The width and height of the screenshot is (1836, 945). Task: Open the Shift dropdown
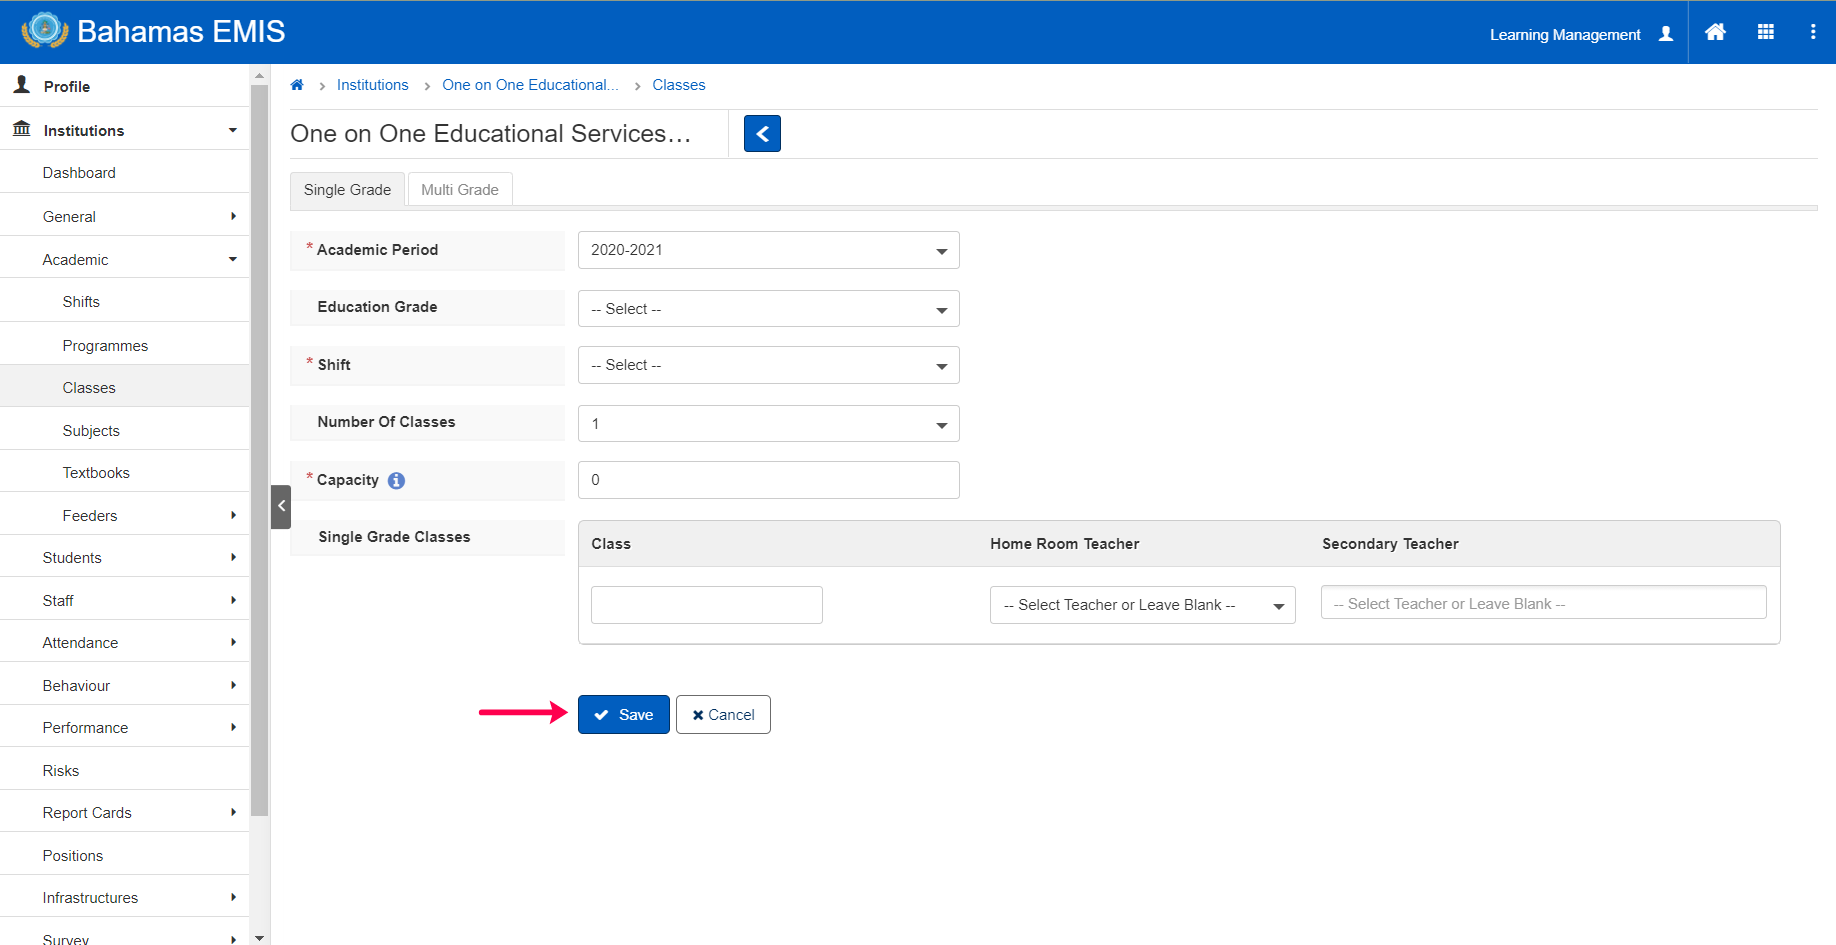[768, 365]
